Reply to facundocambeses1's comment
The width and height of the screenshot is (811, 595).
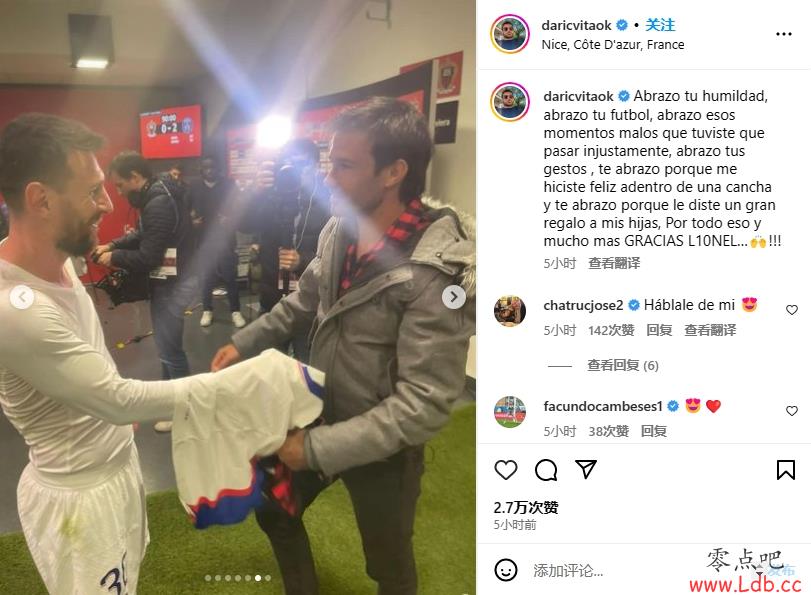point(653,431)
